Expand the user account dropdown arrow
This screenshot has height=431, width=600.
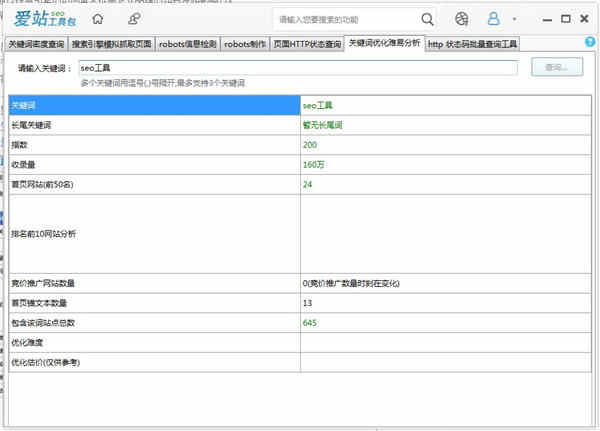point(514,18)
